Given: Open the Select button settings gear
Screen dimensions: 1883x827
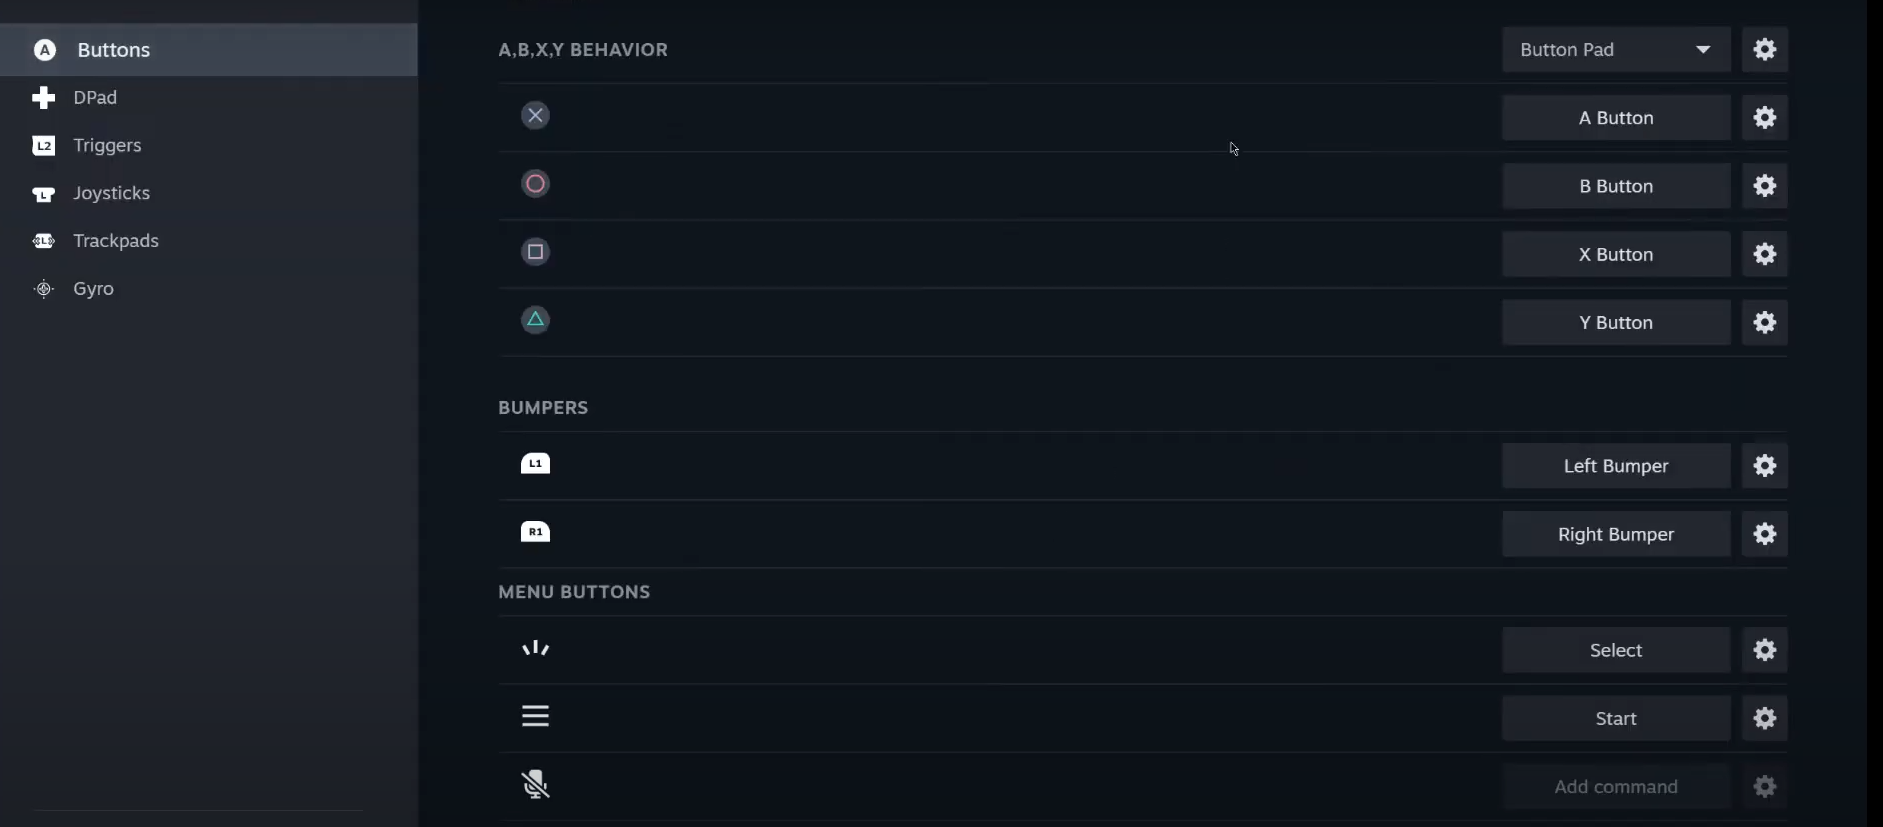Looking at the screenshot, I should click(x=1765, y=650).
